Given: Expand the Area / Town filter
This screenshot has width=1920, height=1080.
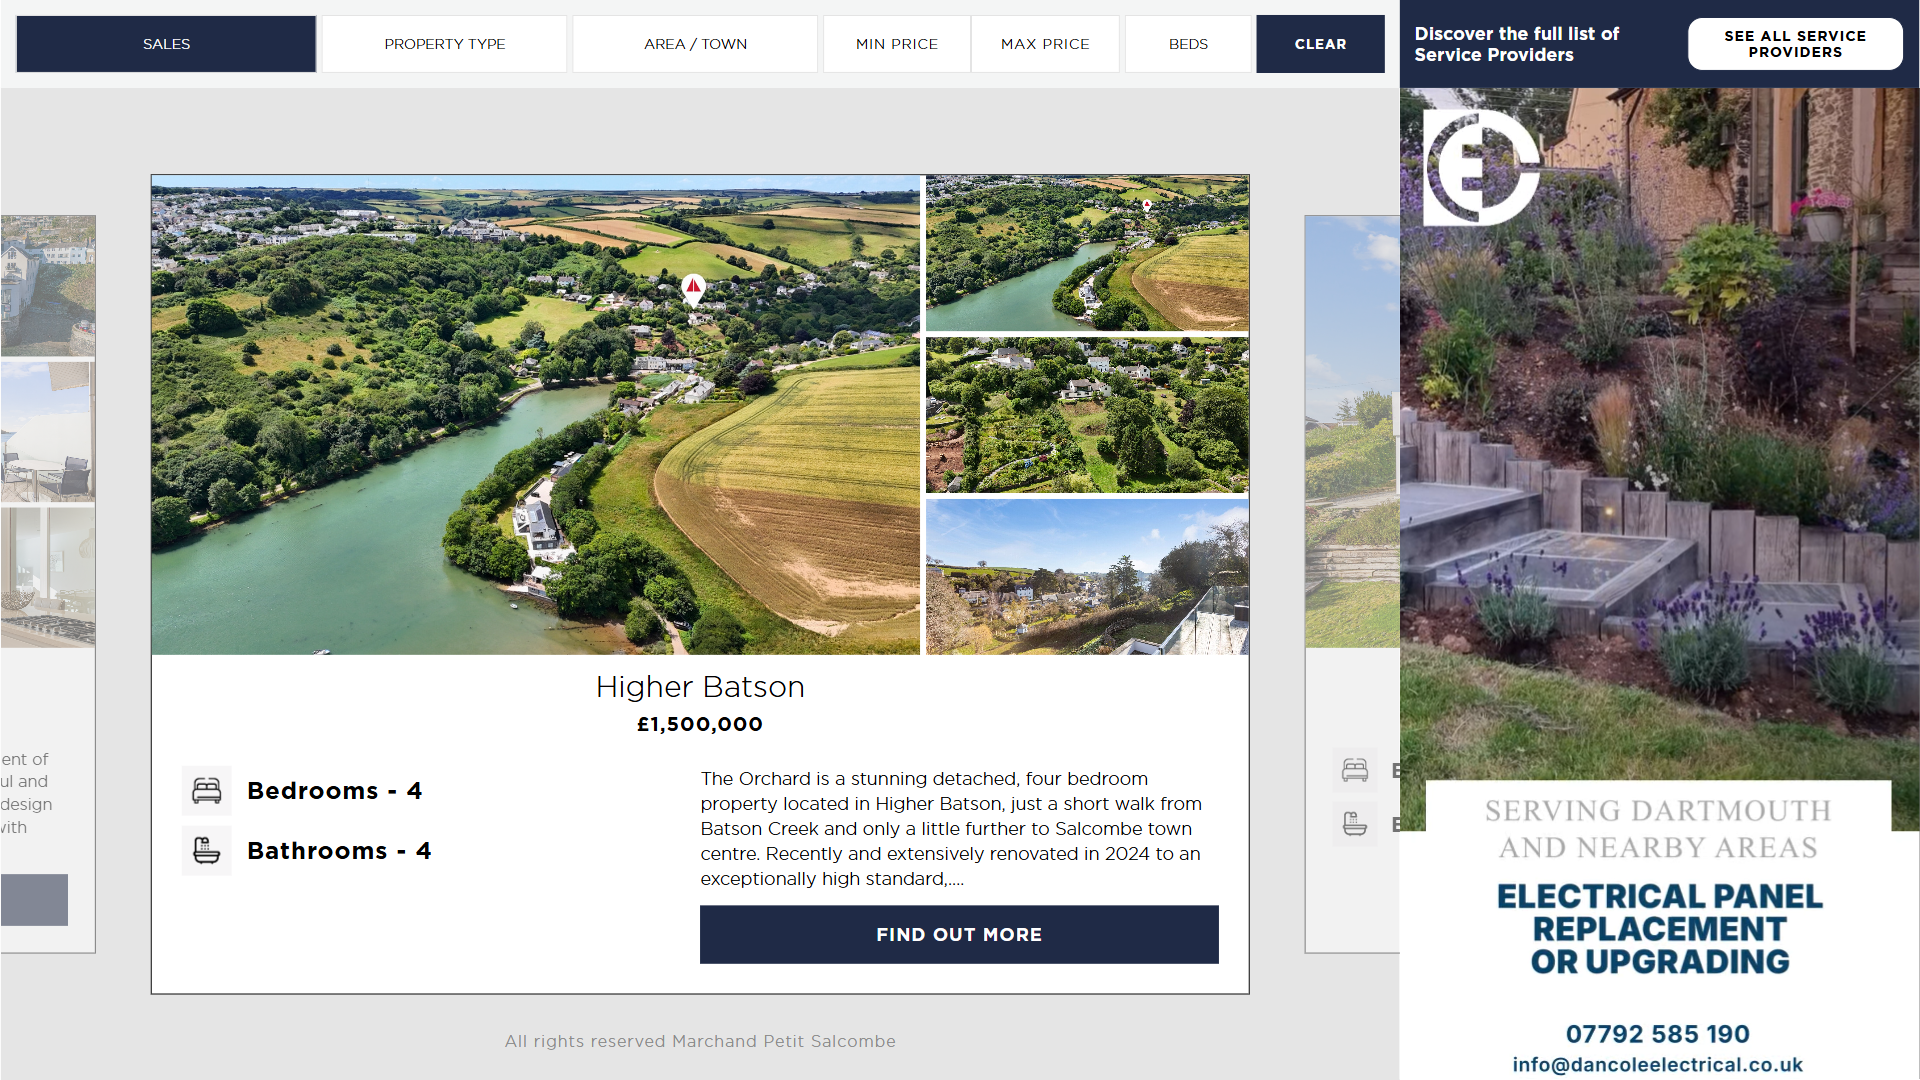Looking at the screenshot, I should (695, 44).
